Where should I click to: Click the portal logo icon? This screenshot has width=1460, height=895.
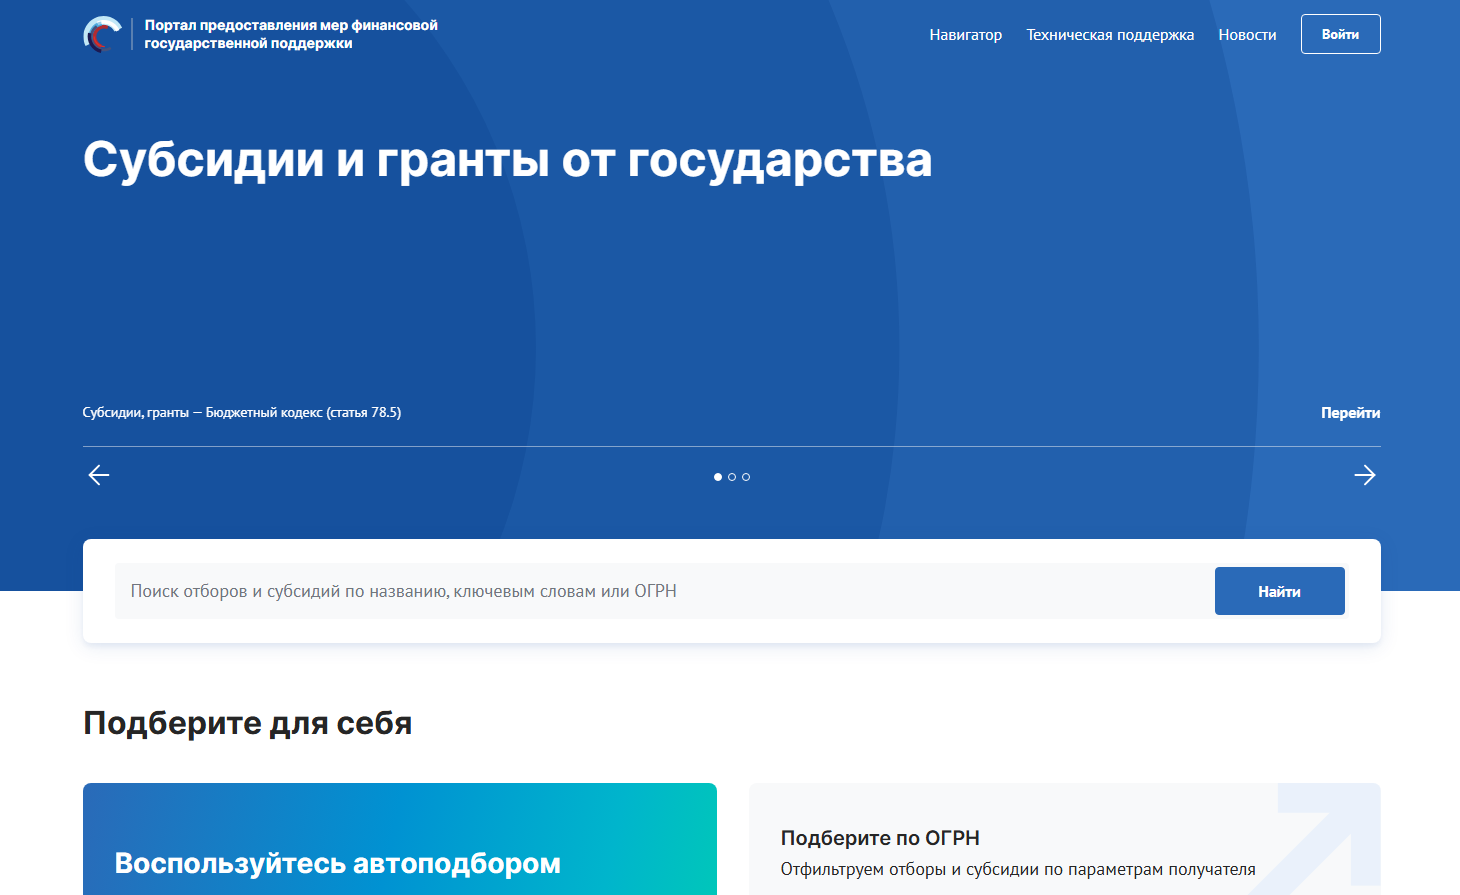[102, 34]
